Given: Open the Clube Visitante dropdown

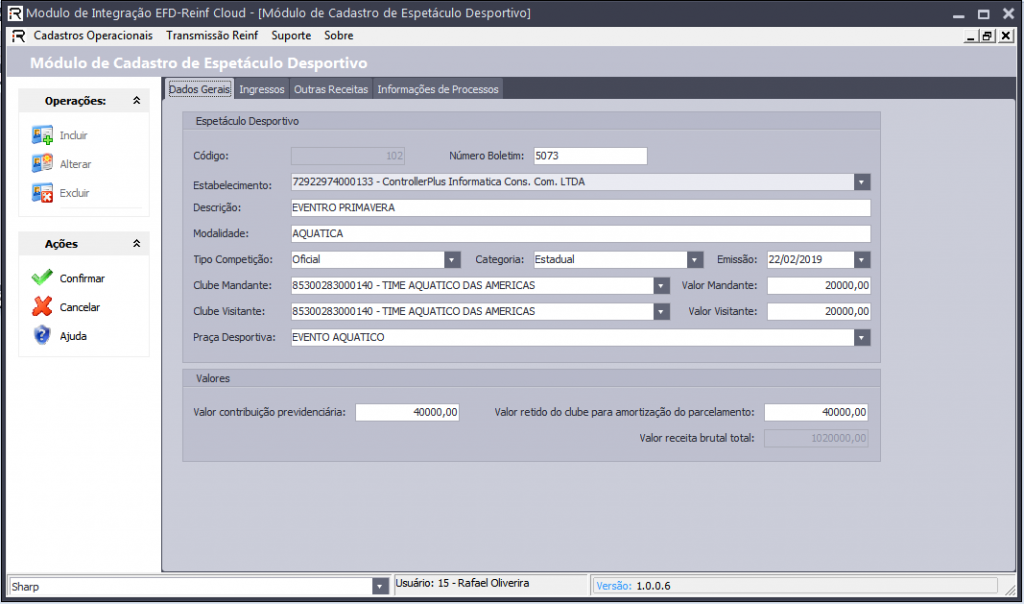Looking at the screenshot, I should pyautogui.click(x=662, y=312).
